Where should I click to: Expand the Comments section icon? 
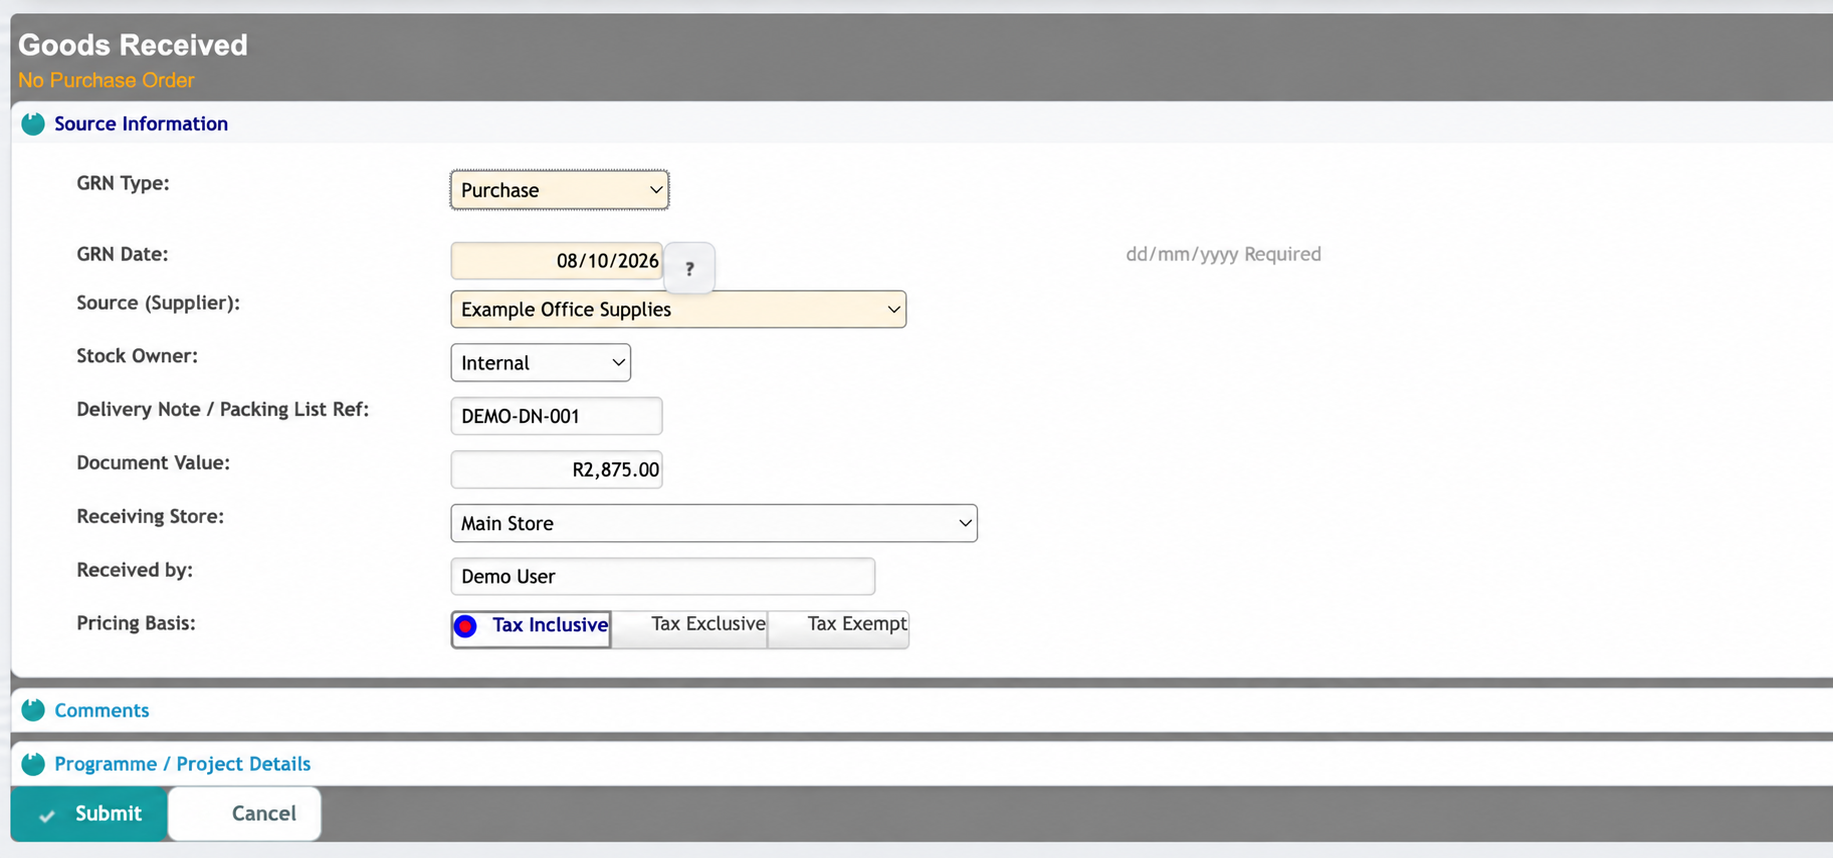(x=33, y=710)
